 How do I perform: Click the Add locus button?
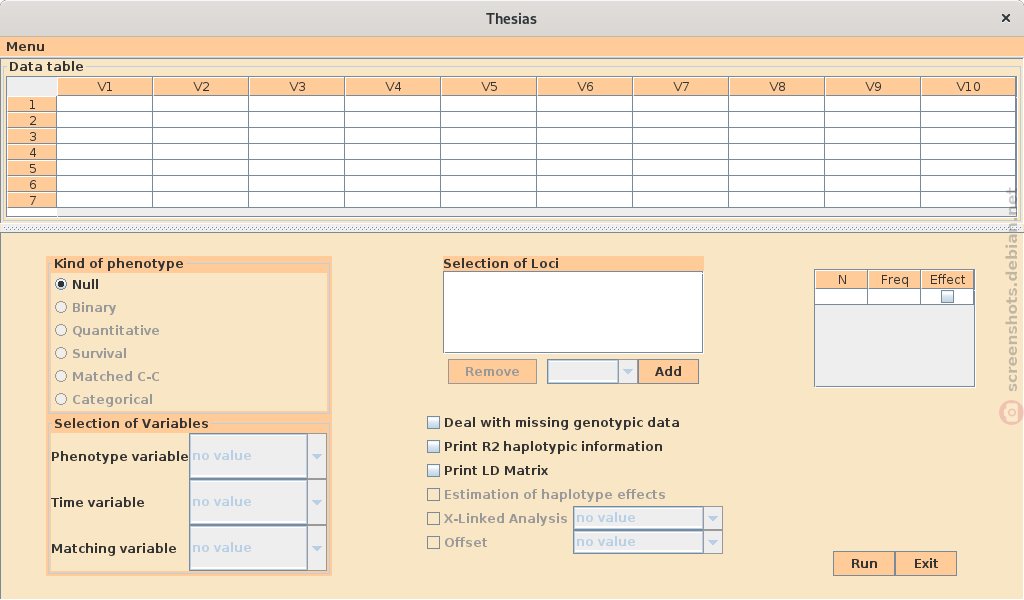point(668,371)
